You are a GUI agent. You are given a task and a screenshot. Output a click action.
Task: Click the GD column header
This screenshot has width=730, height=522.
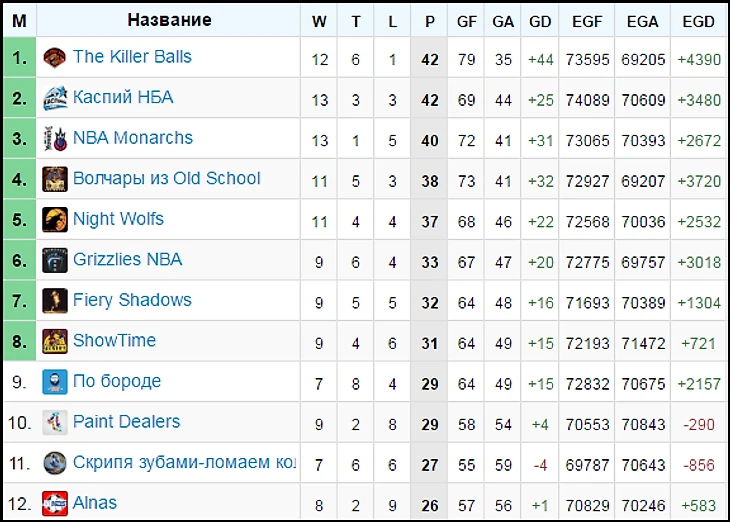(540, 20)
